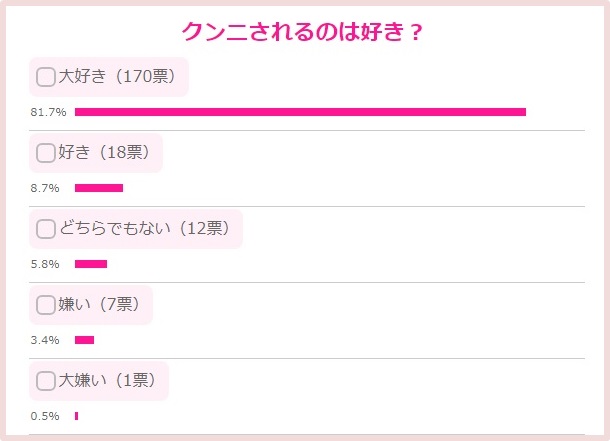Toggle the 大嫌い（1票）checkbox
The image size is (610, 441).
[x=45, y=381]
